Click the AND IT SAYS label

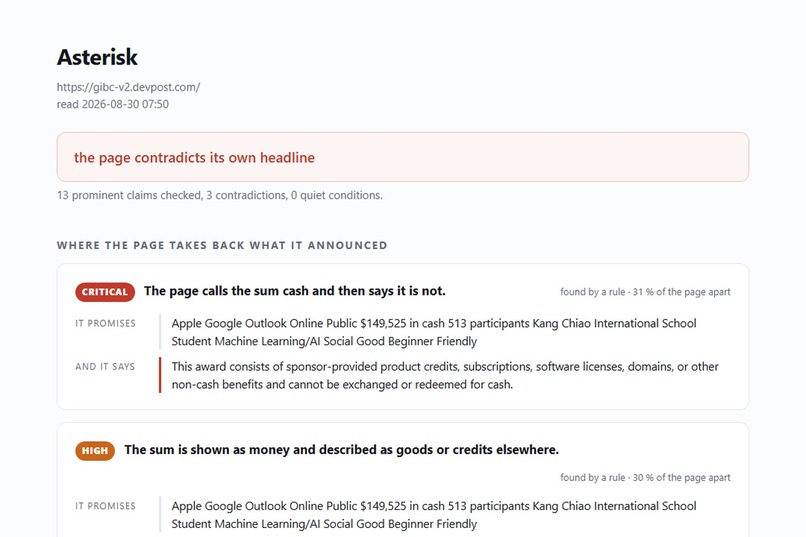105,366
